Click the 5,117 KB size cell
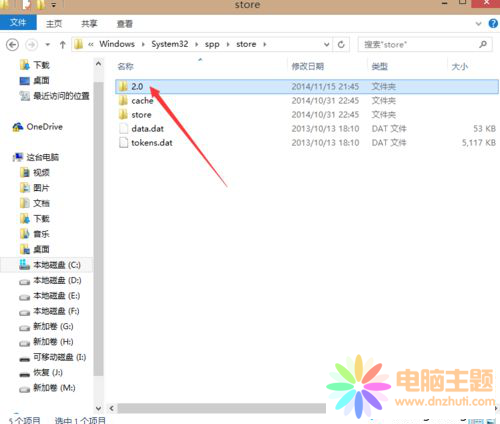The width and height of the screenshot is (500, 424). [x=479, y=143]
